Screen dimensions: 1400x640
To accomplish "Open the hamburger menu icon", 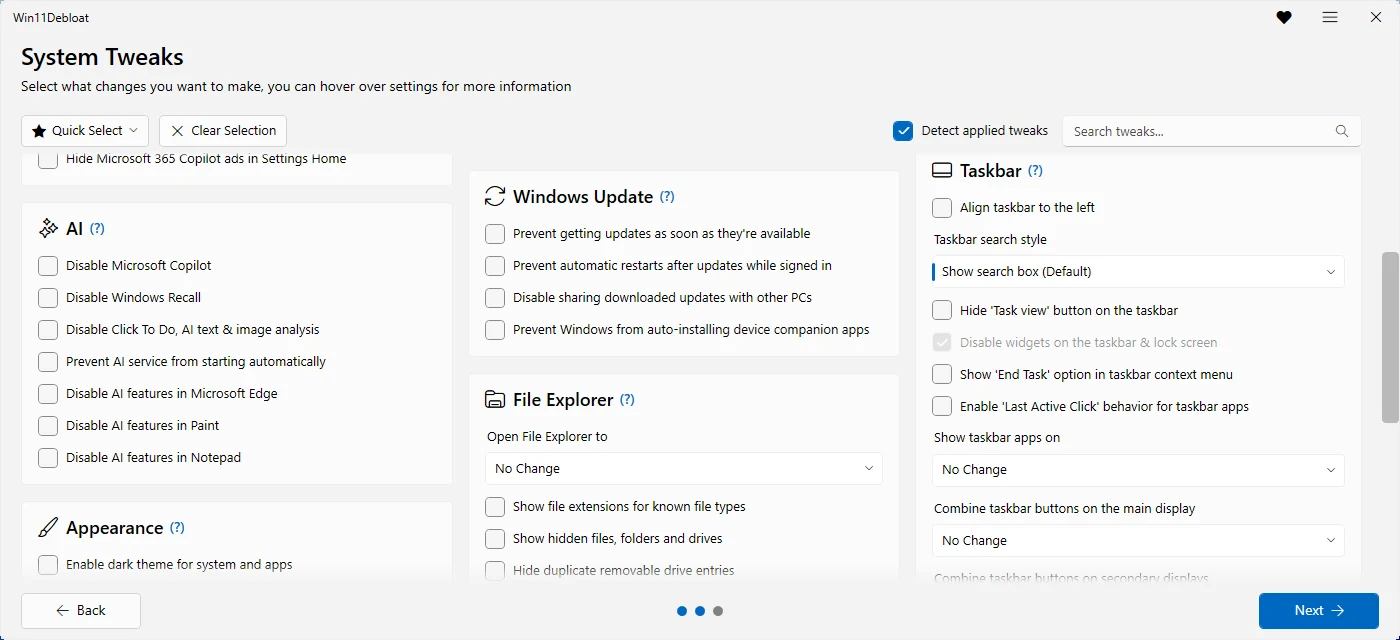I will (x=1330, y=17).
